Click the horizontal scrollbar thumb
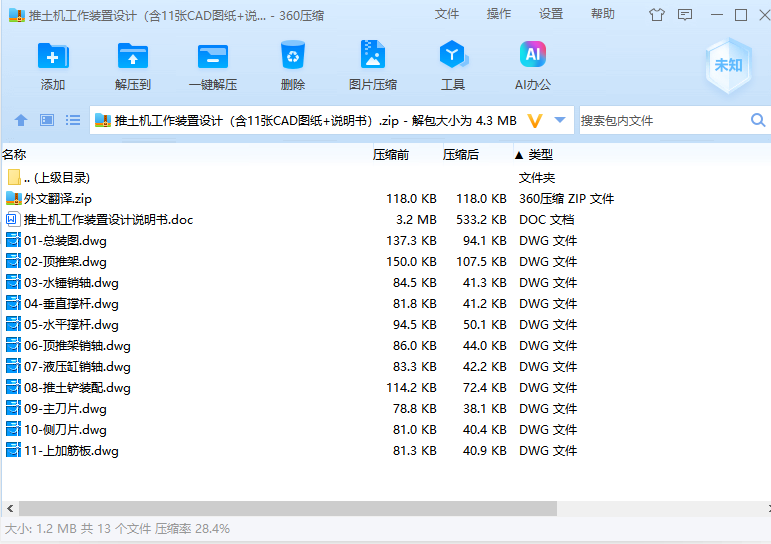The height and width of the screenshot is (544, 771). point(288,508)
